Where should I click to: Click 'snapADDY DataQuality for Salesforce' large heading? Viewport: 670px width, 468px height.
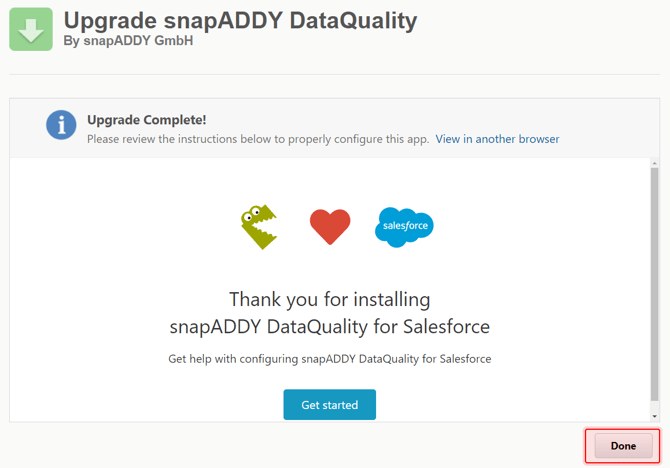point(329,327)
